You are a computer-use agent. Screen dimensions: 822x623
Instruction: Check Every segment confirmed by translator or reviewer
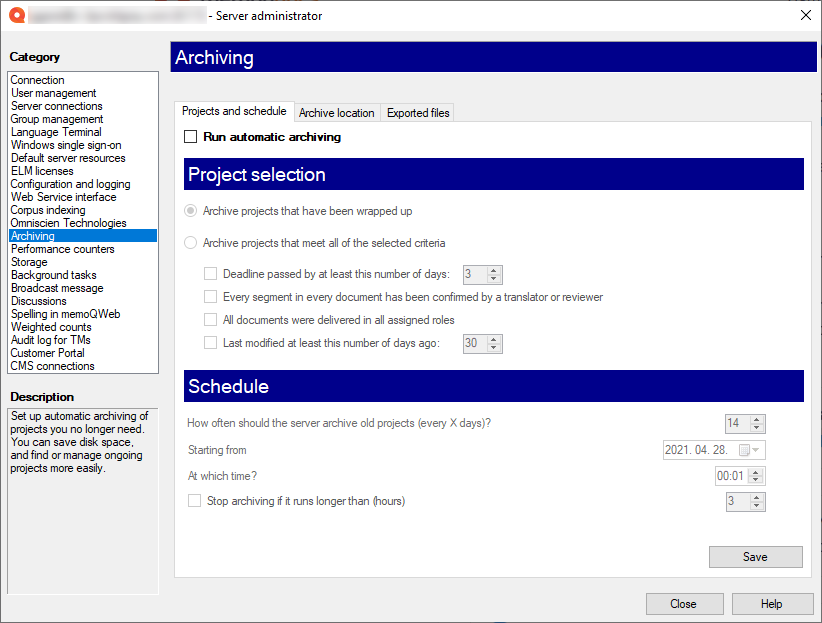(x=210, y=296)
